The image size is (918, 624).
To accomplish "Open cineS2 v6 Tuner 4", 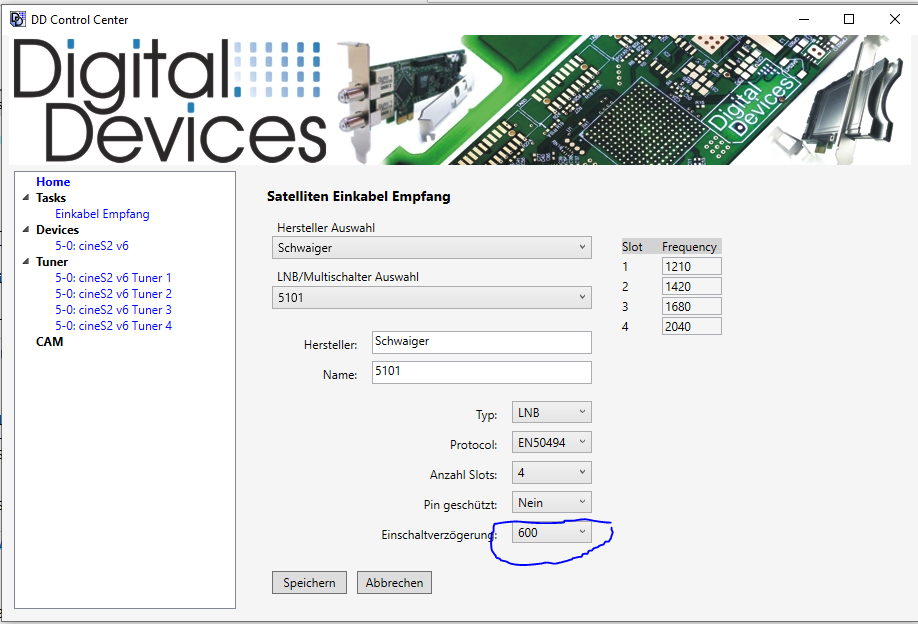I will (113, 326).
